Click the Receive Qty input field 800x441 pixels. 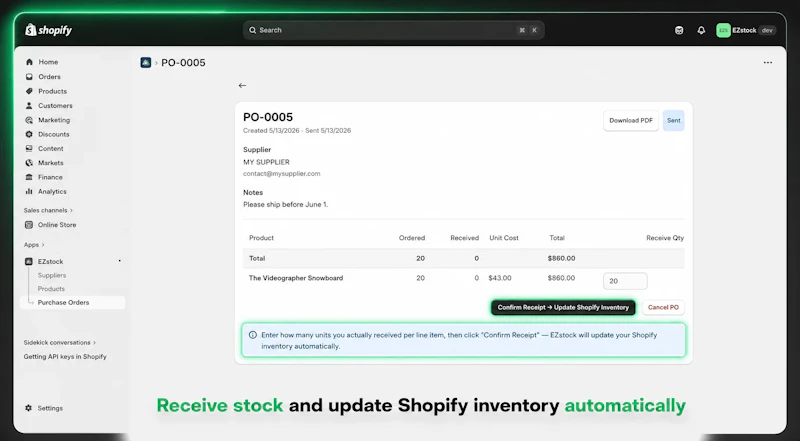(625, 281)
